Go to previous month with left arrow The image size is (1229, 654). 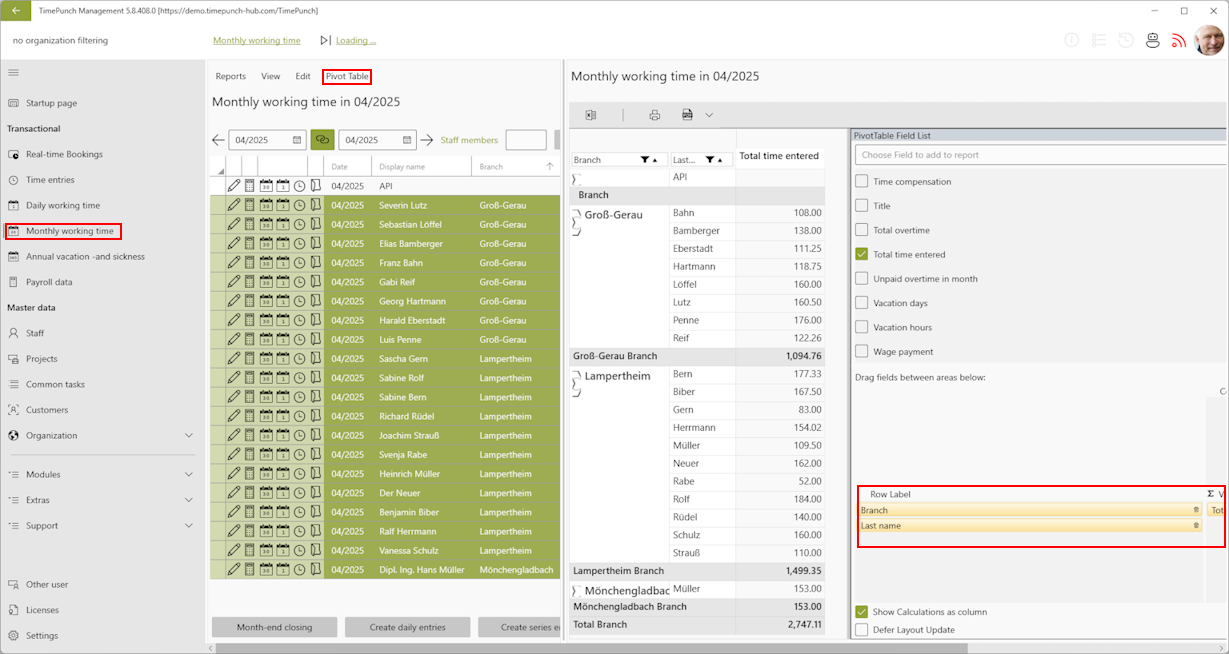coord(219,140)
